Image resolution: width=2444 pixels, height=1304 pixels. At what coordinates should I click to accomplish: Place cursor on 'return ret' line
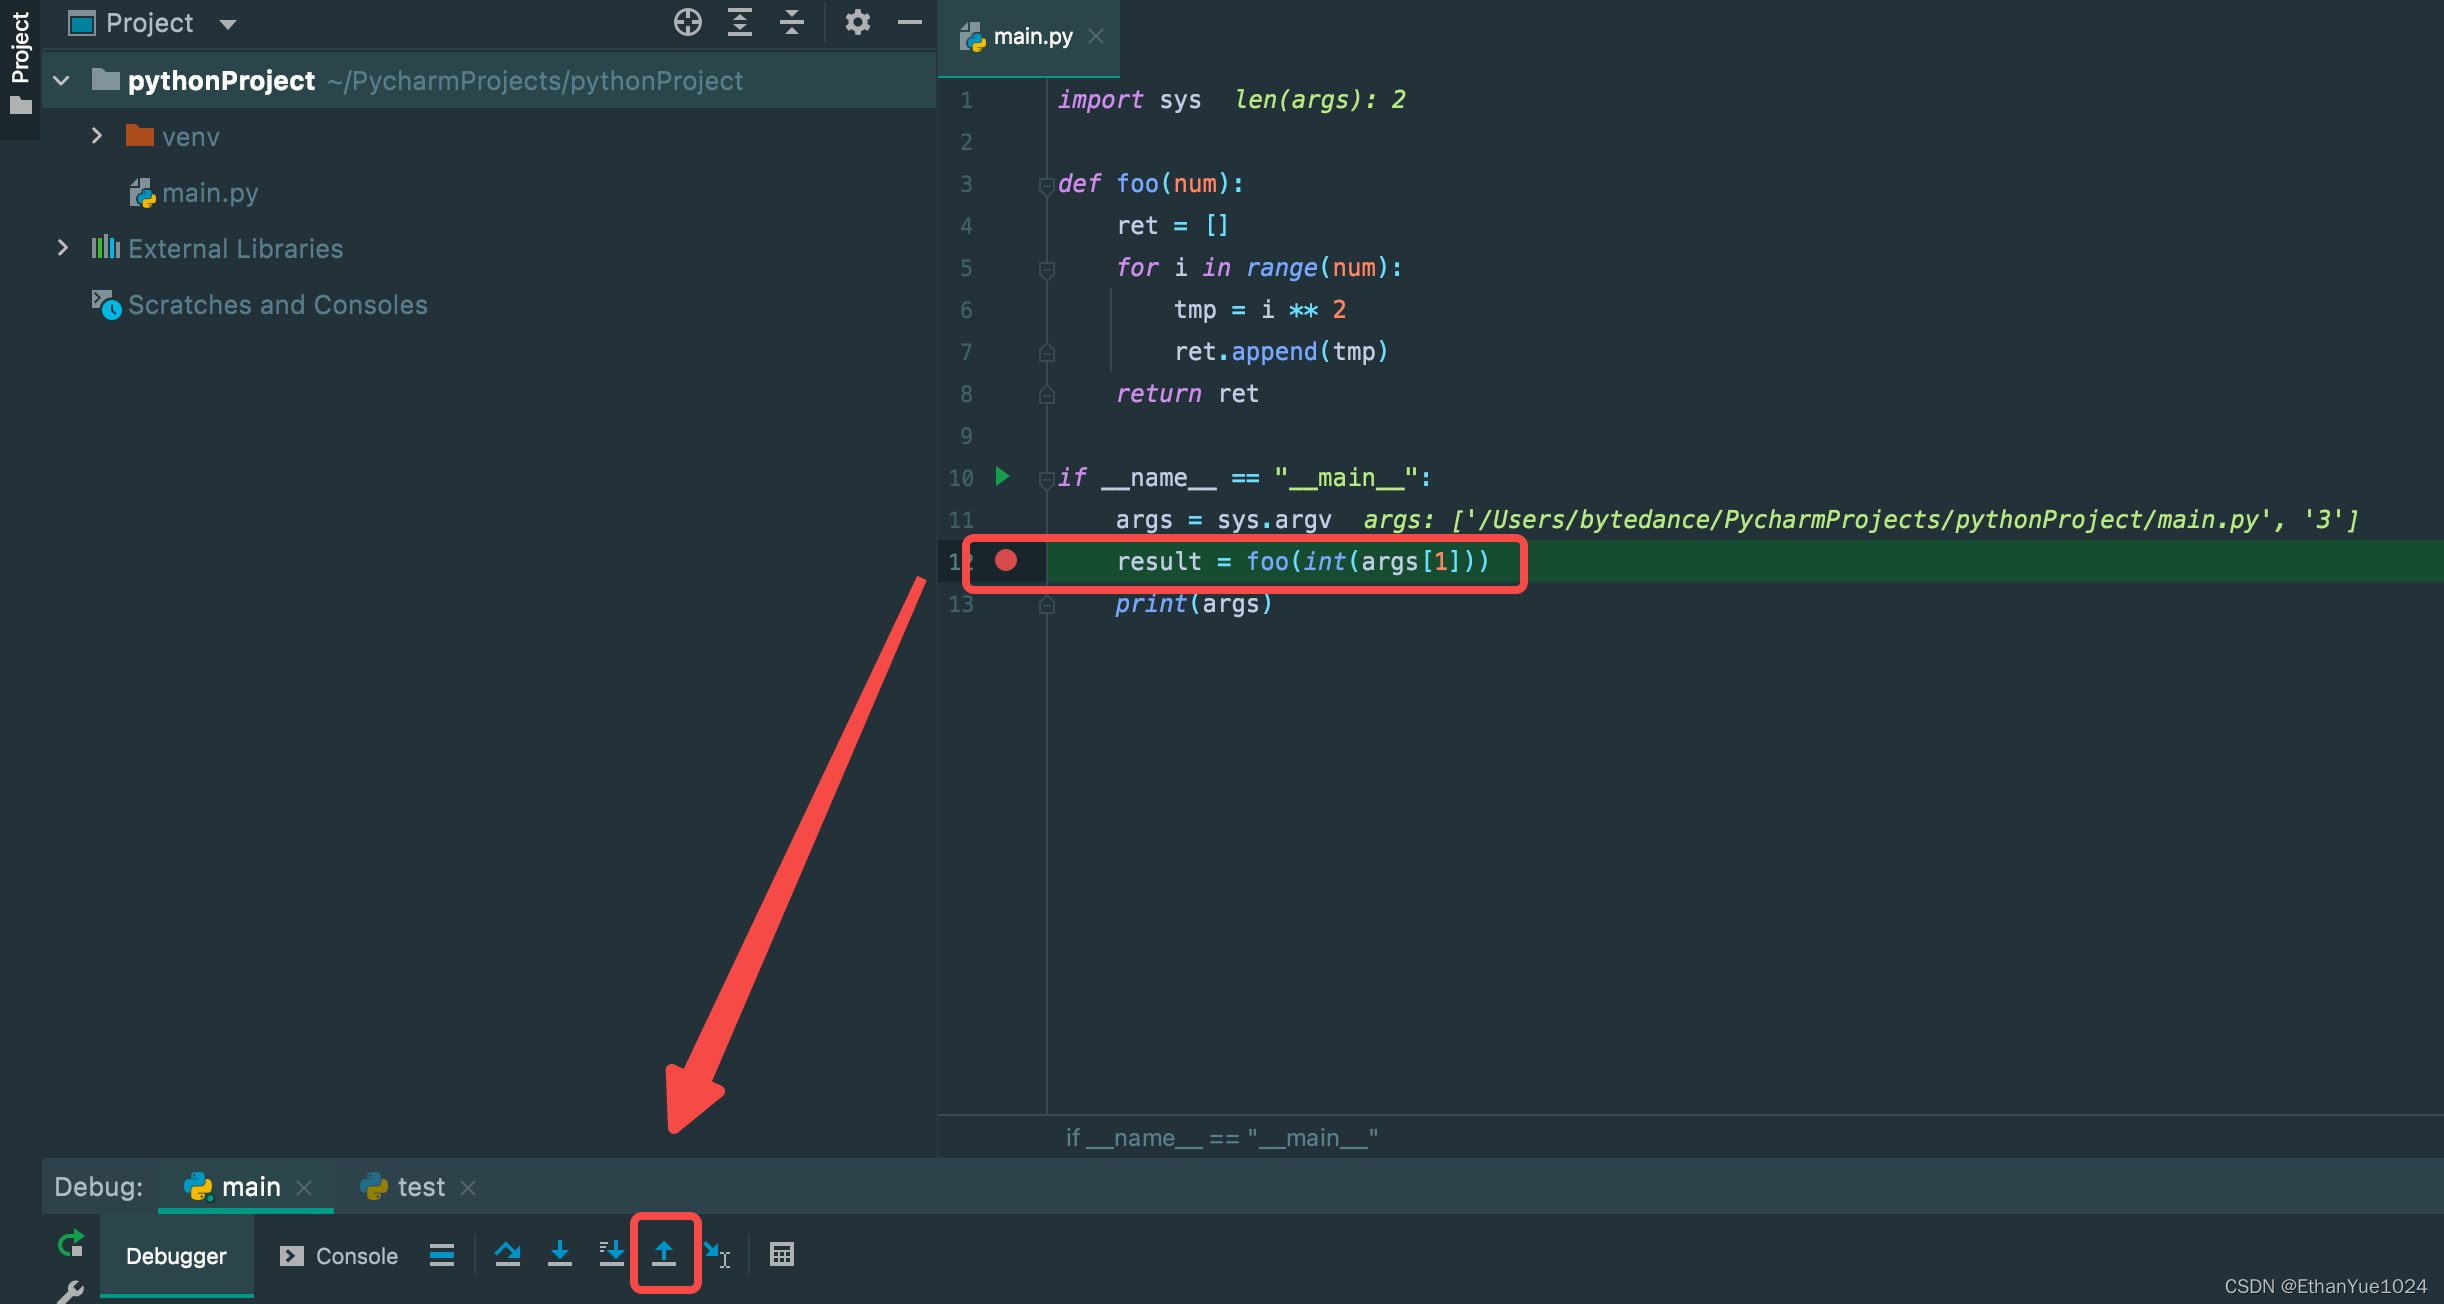[1187, 394]
